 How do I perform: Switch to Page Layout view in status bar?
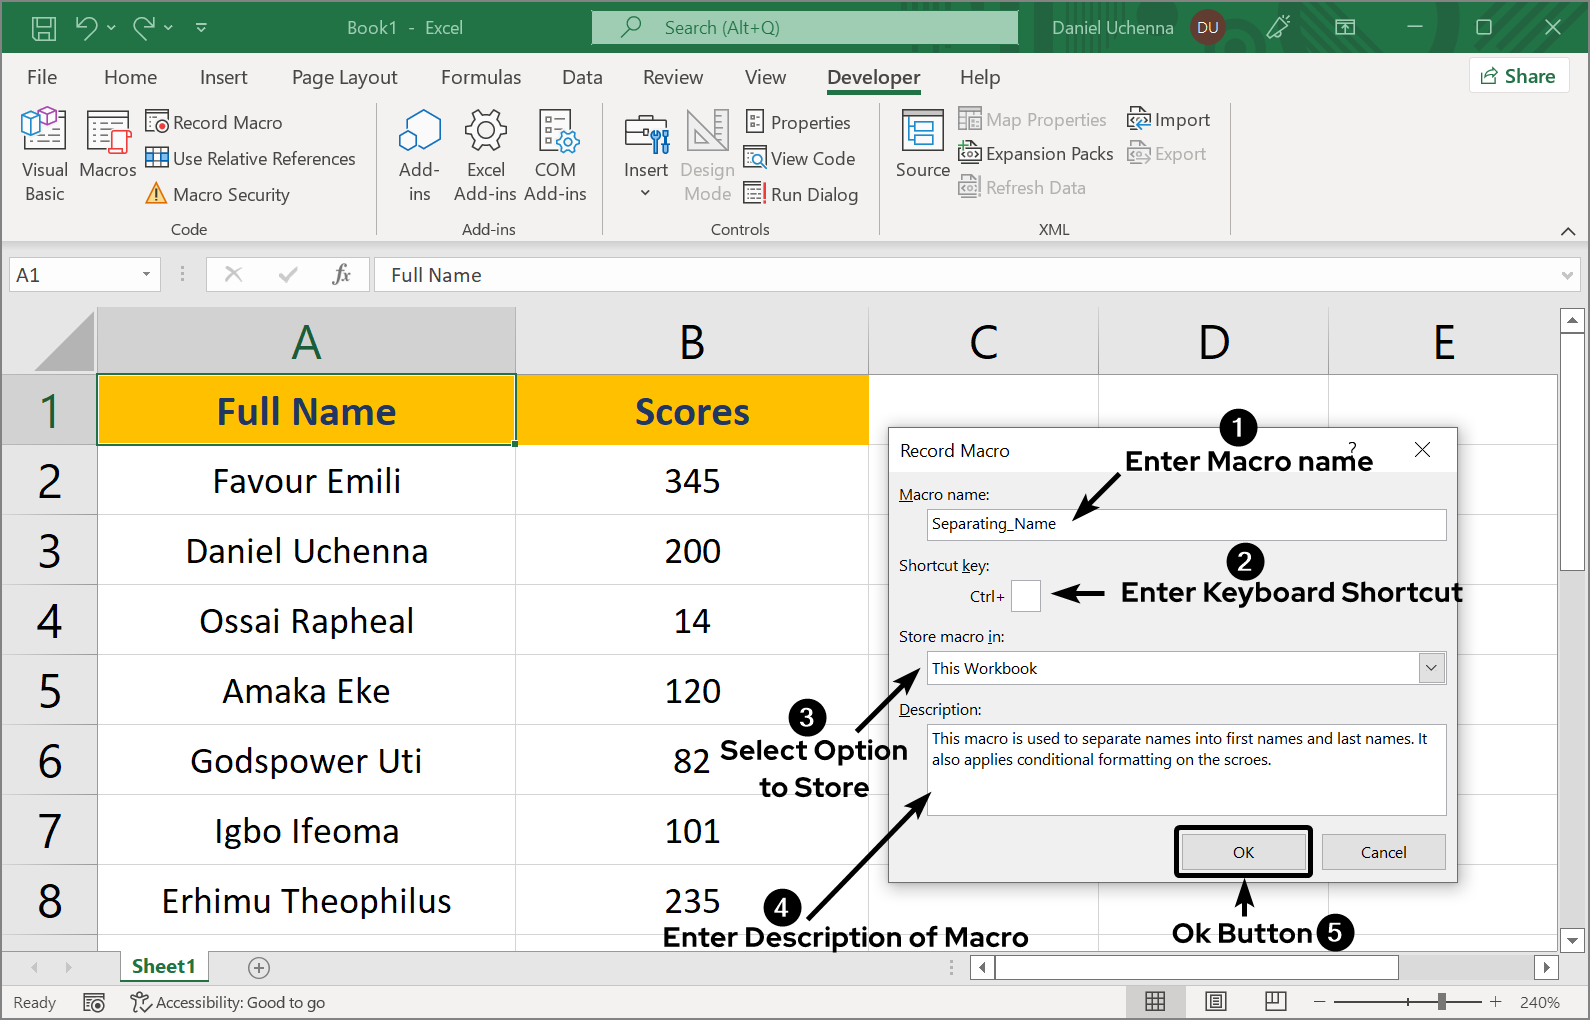[x=1216, y=1002]
